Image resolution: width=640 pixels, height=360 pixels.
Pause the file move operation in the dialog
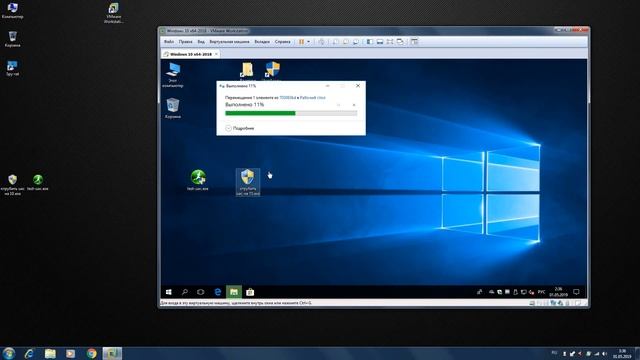[x=338, y=105]
